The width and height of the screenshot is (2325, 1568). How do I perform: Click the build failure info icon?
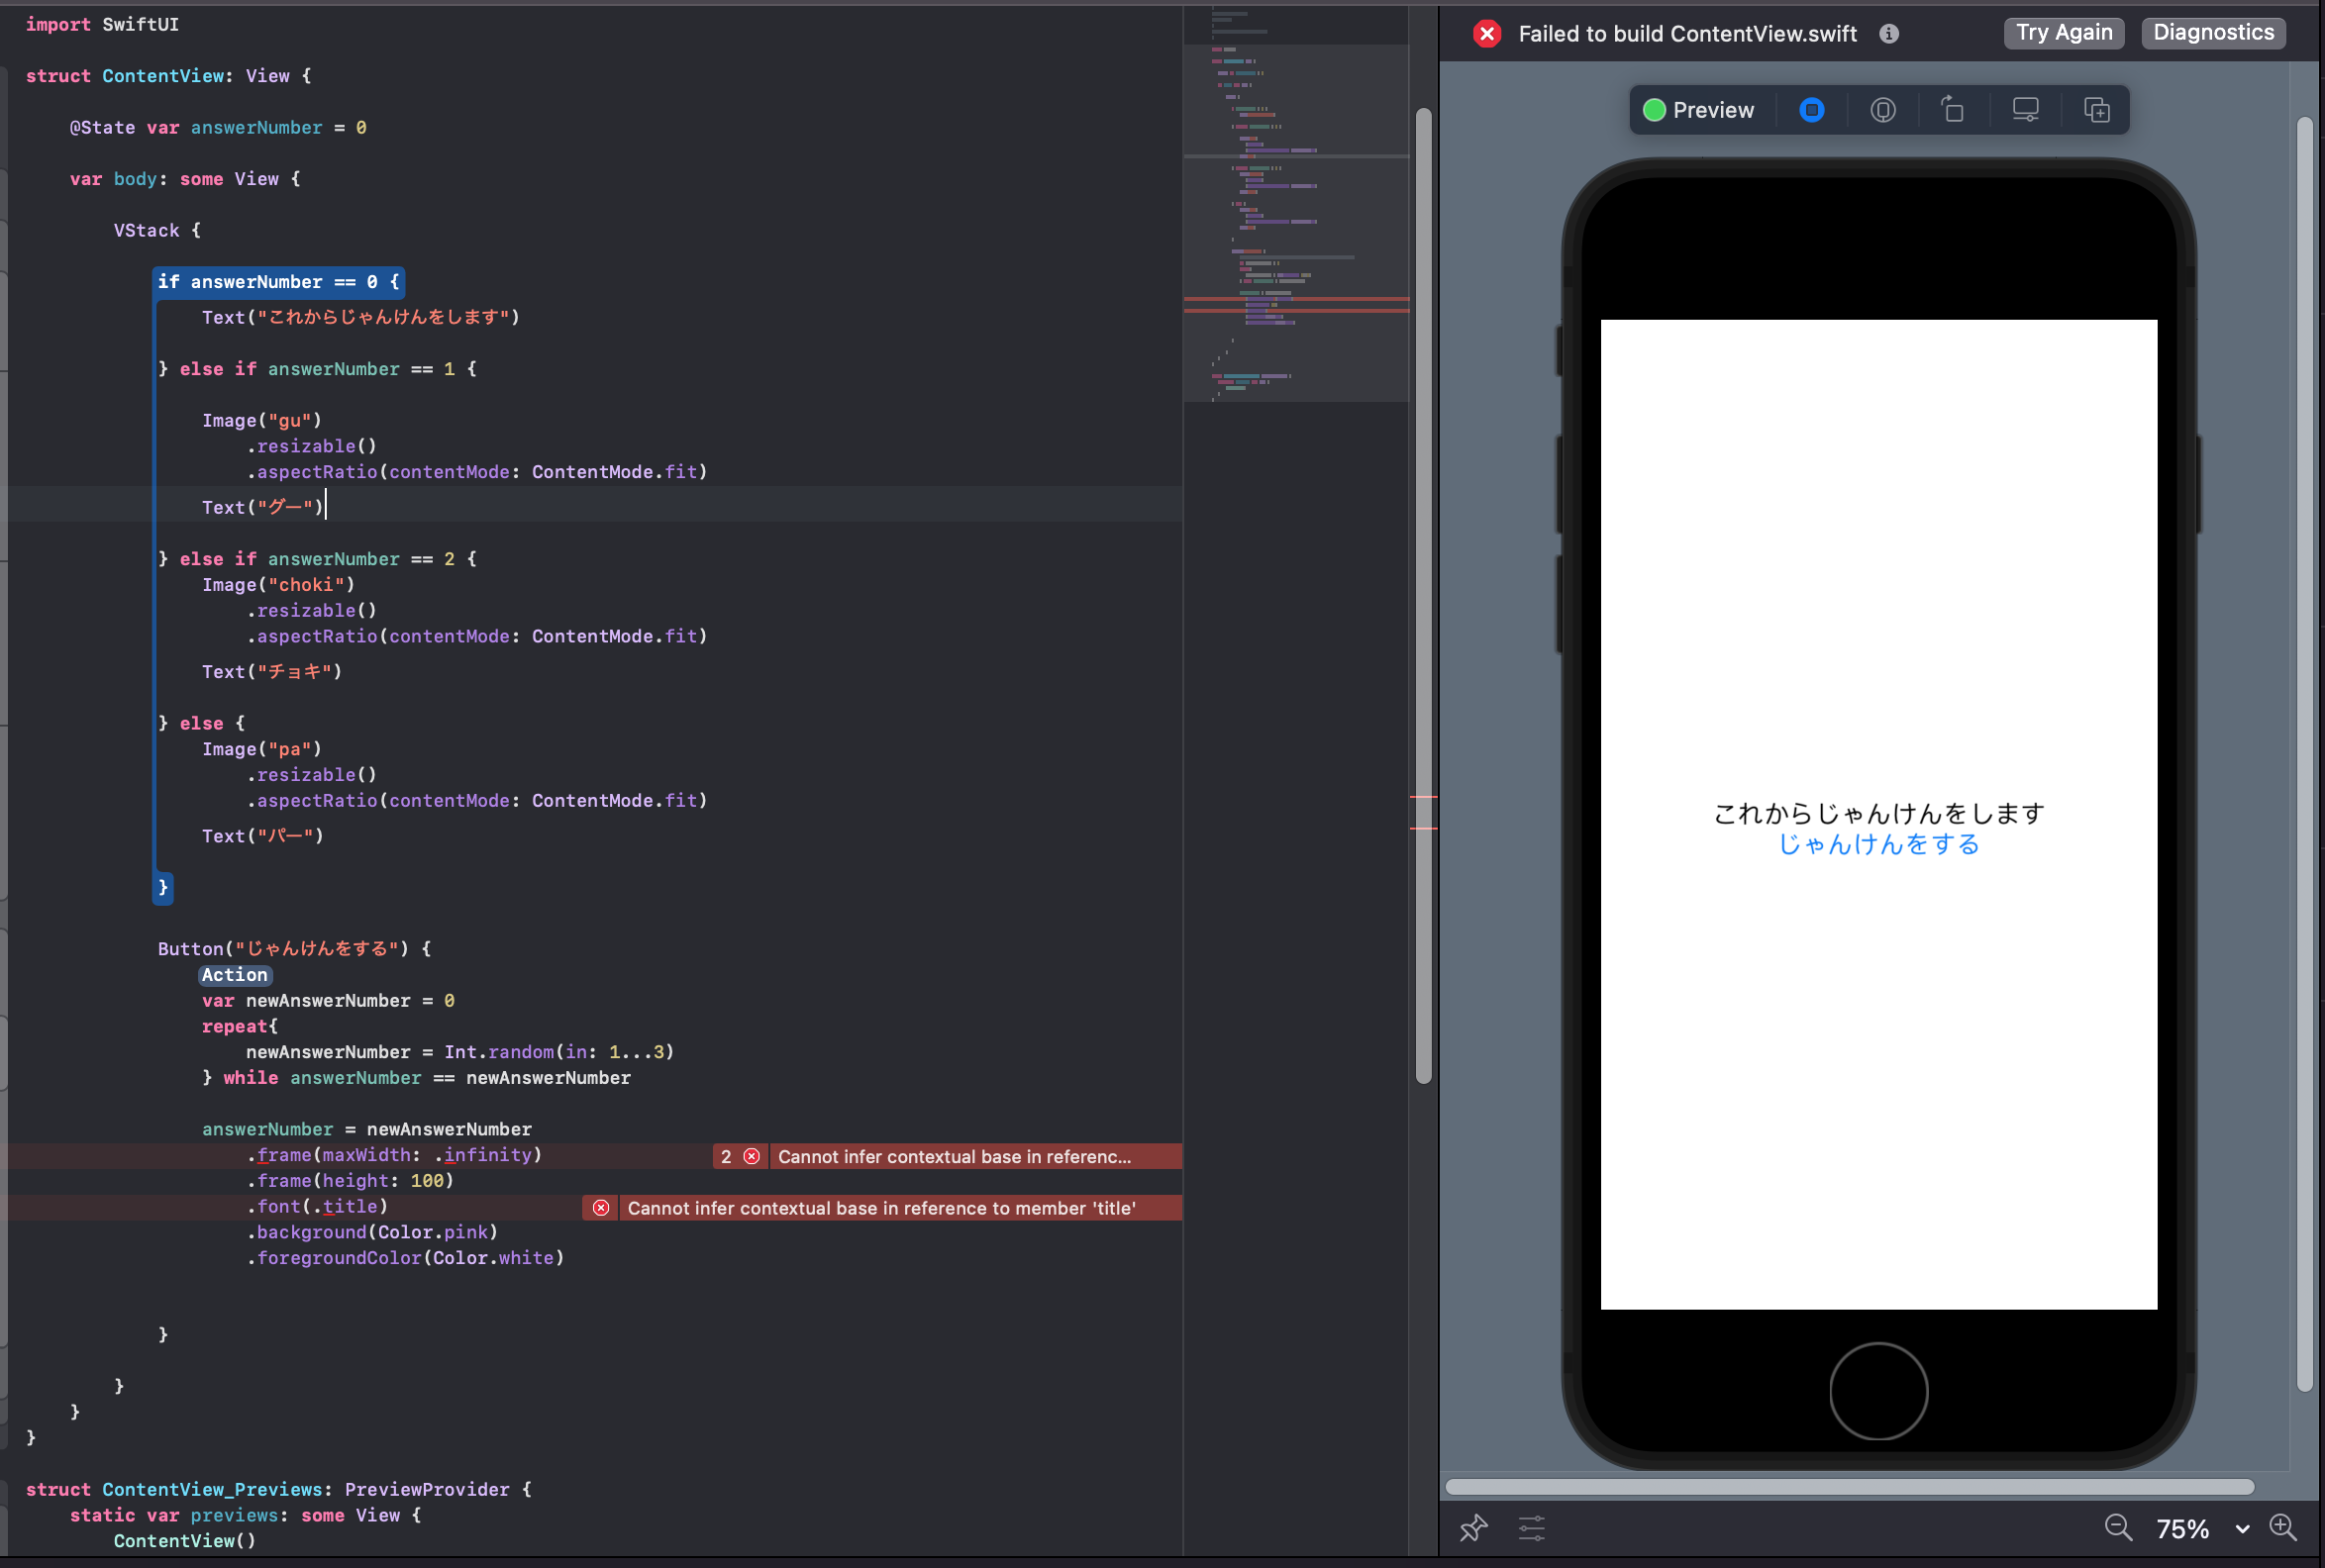tap(1889, 34)
